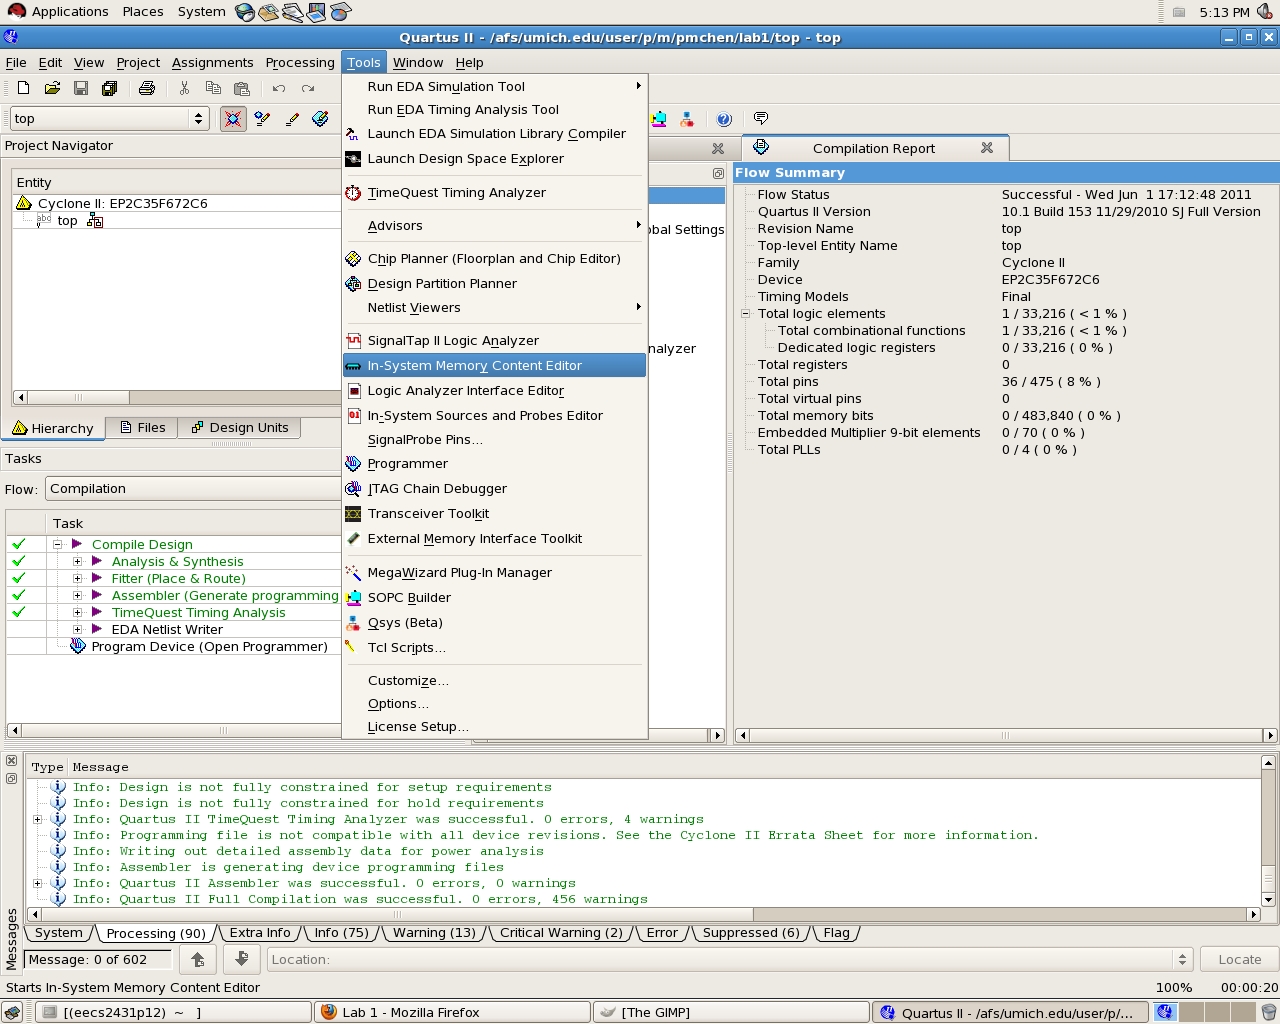This screenshot has width=1280, height=1024.
Task: Choose Tcl Scripts menu entry
Action: point(494,648)
